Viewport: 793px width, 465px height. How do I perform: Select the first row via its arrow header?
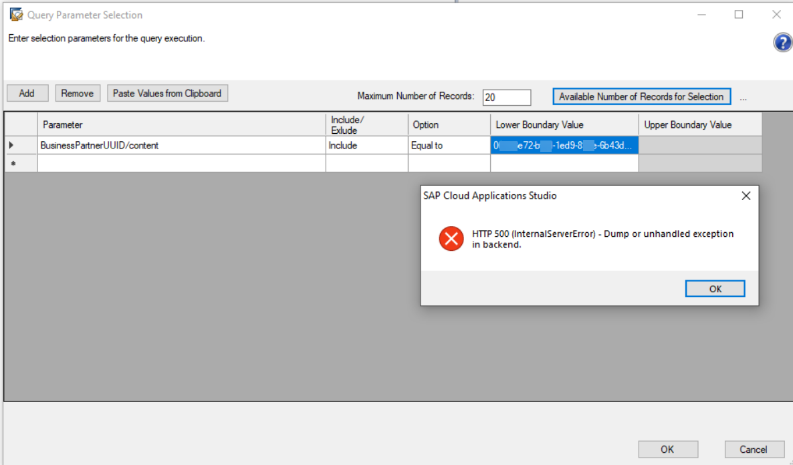pyautogui.click(x=21, y=145)
